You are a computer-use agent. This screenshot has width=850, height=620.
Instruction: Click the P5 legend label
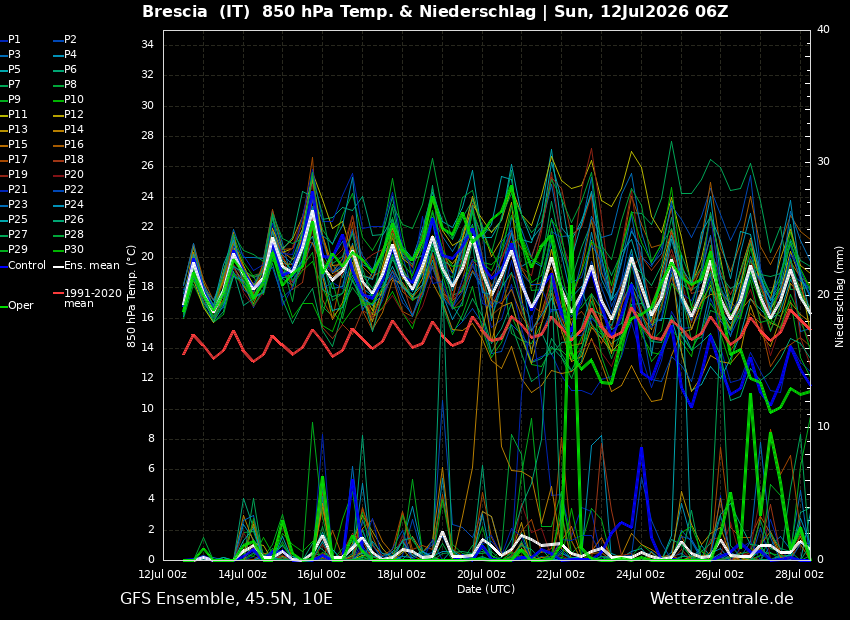point(14,69)
